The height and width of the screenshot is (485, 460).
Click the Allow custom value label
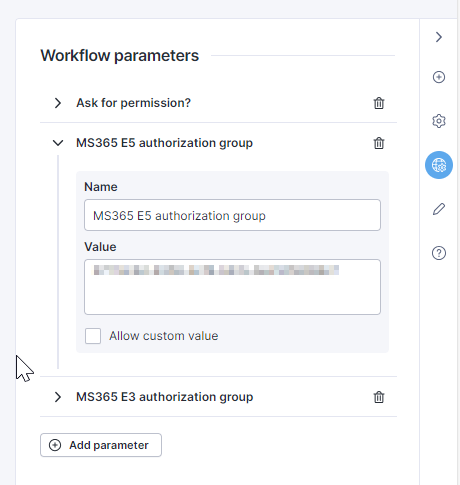click(x=164, y=336)
